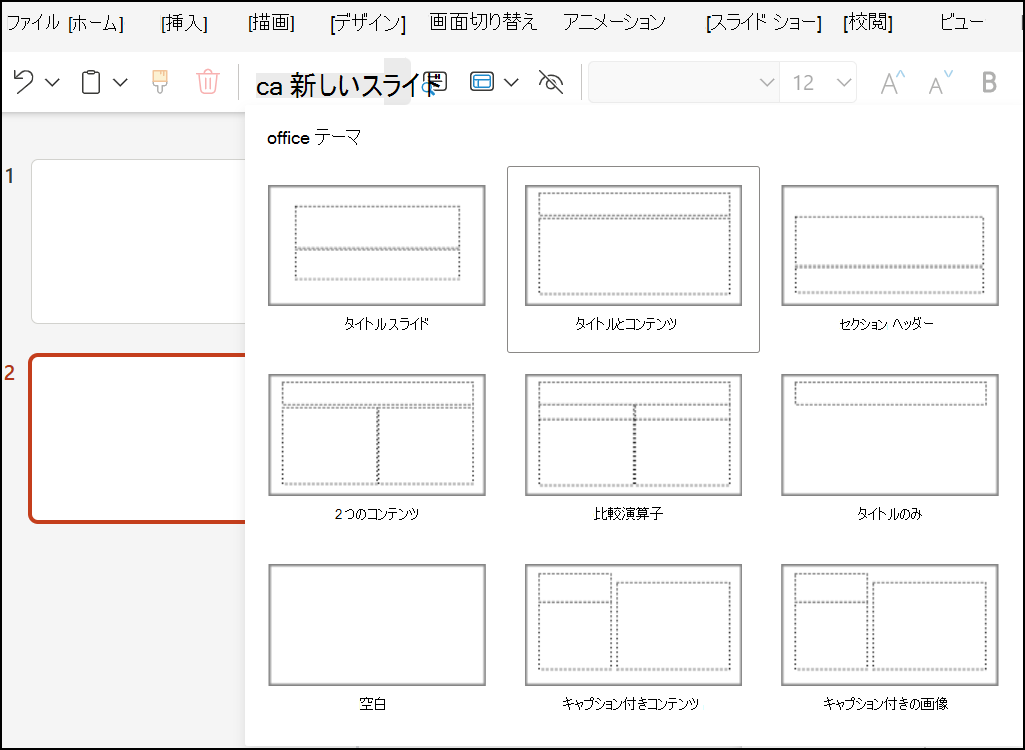
Task: Open the 校閲 tab
Action: coord(868,24)
